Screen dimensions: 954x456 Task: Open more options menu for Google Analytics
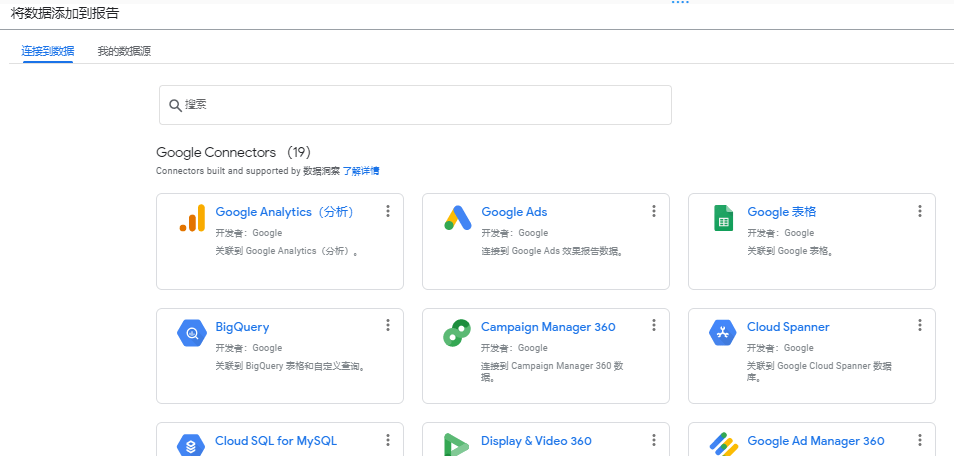pos(388,211)
